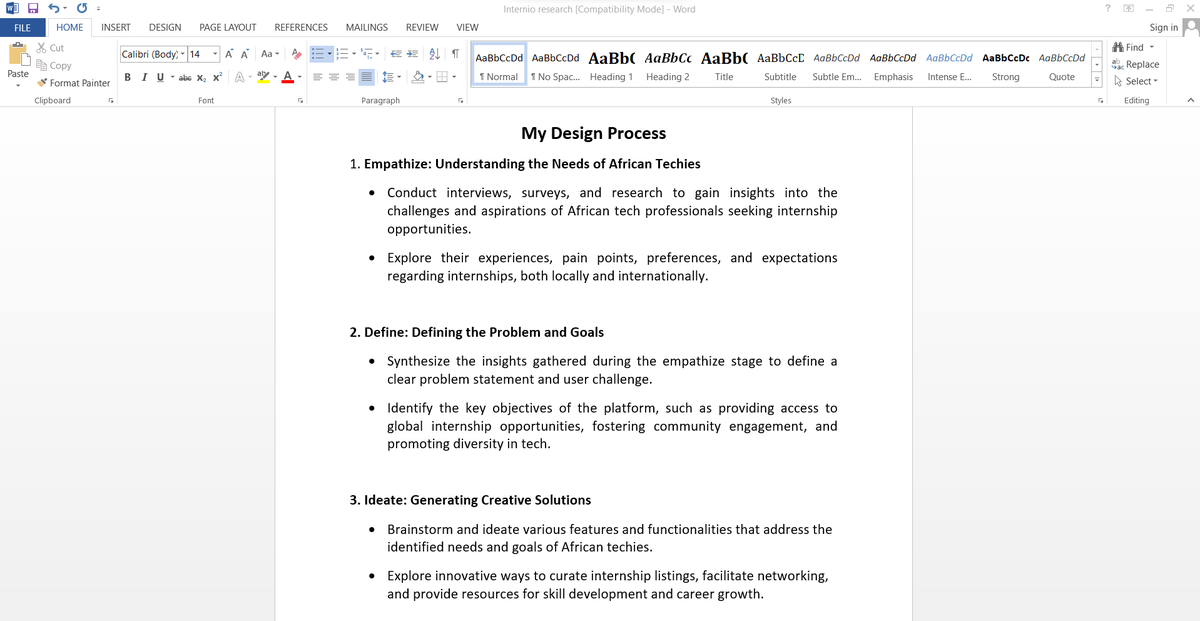Center align the paragraph

click(x=333, y=76)
